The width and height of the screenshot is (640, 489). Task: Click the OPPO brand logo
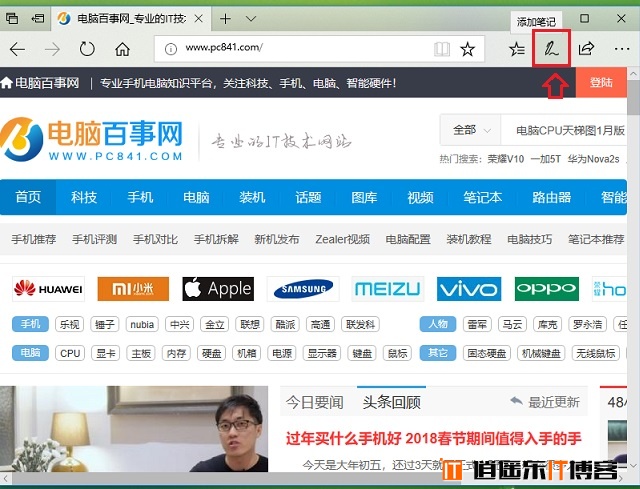click(x=547, y=289)
